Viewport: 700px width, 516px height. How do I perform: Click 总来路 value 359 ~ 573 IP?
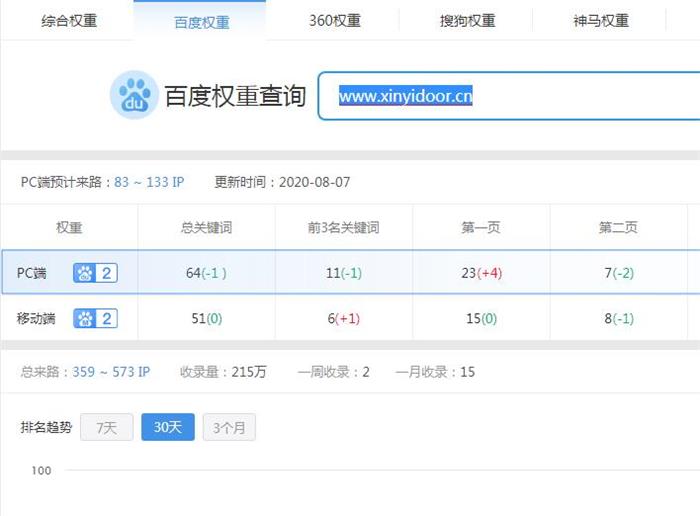click(x=111, y=372)
